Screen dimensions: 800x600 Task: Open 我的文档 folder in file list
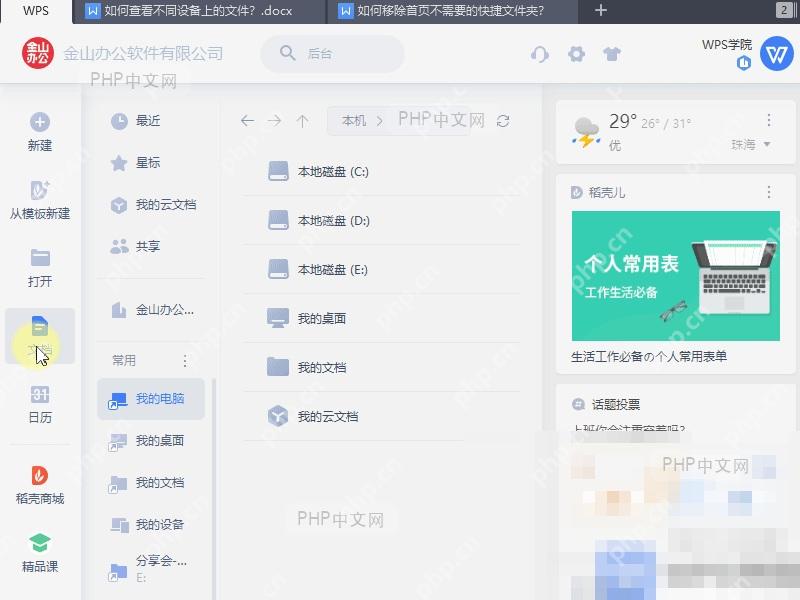380,367
